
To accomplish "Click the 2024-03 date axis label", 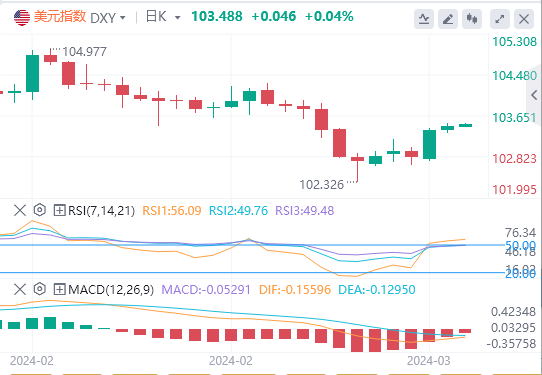I will tap(429, 361).
